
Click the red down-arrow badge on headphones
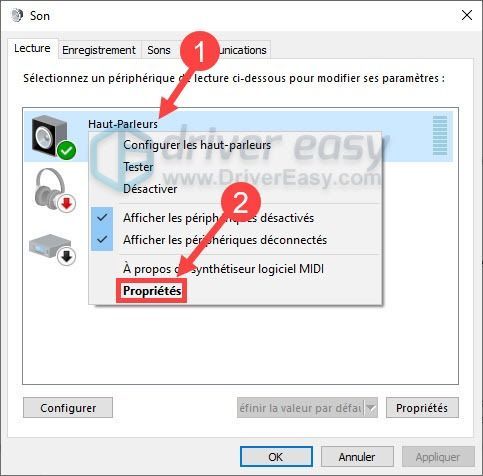pyautogui.click(x=67, y=203)
